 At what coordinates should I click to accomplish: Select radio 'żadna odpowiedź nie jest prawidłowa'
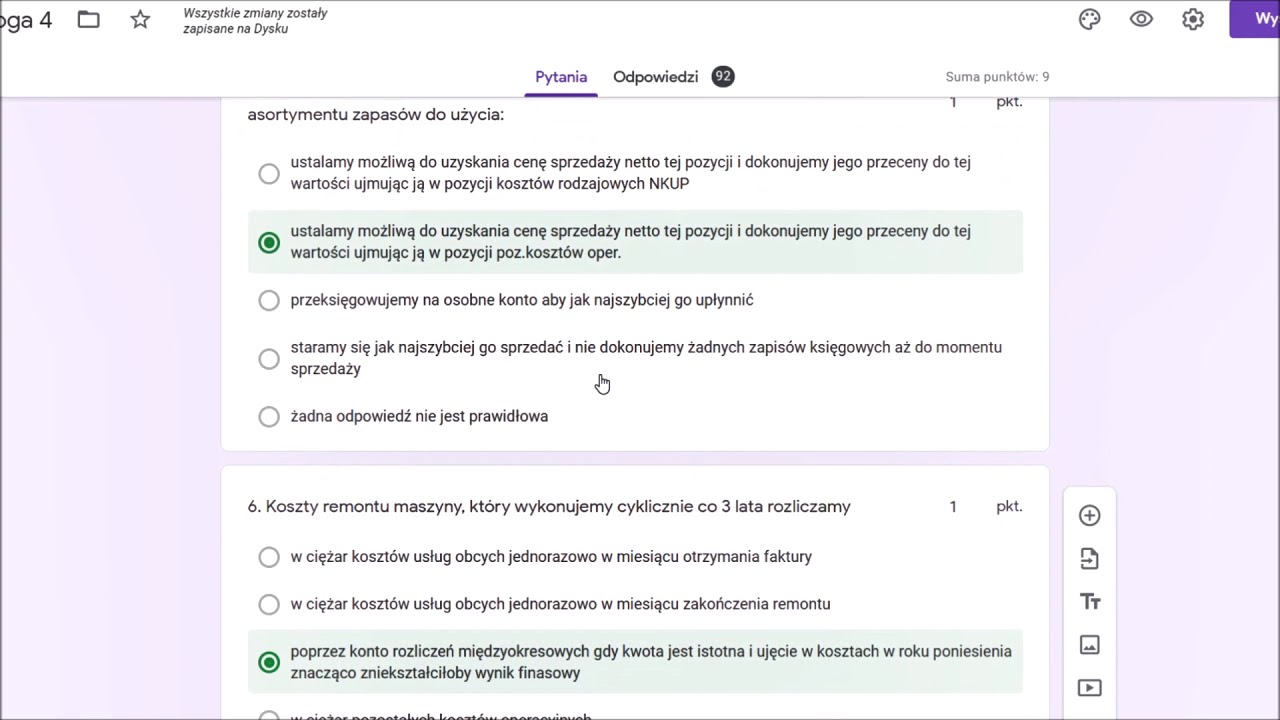(x=269, y=417)
